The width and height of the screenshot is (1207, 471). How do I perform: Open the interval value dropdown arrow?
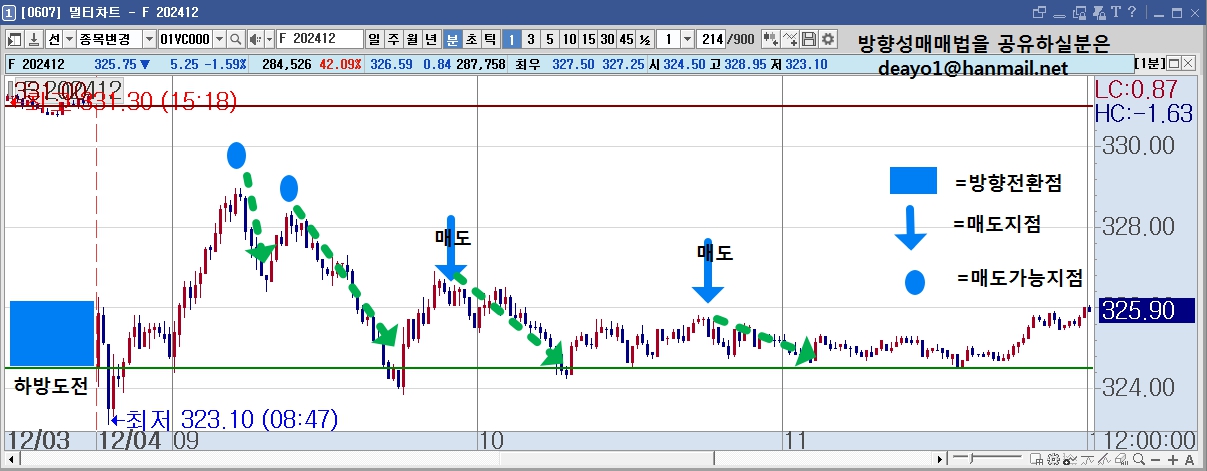pos(687,39)
